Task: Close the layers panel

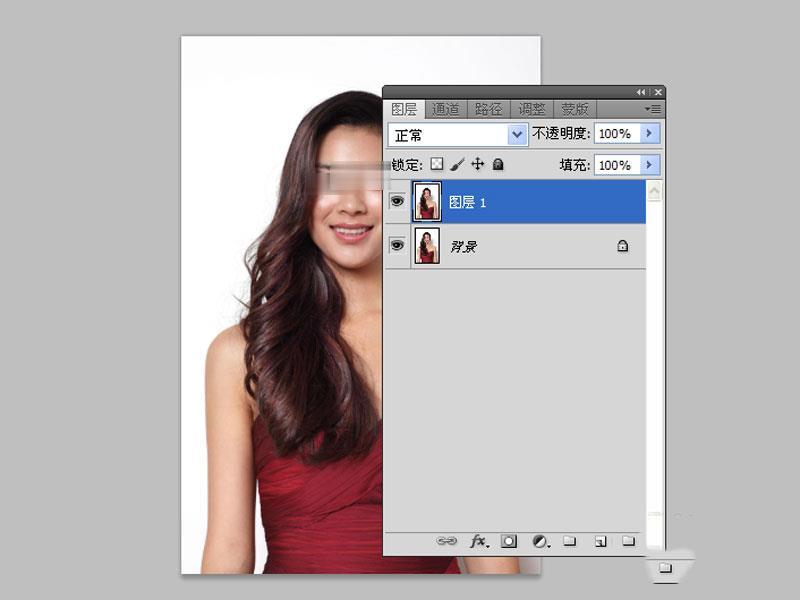Action: (658, 92)
